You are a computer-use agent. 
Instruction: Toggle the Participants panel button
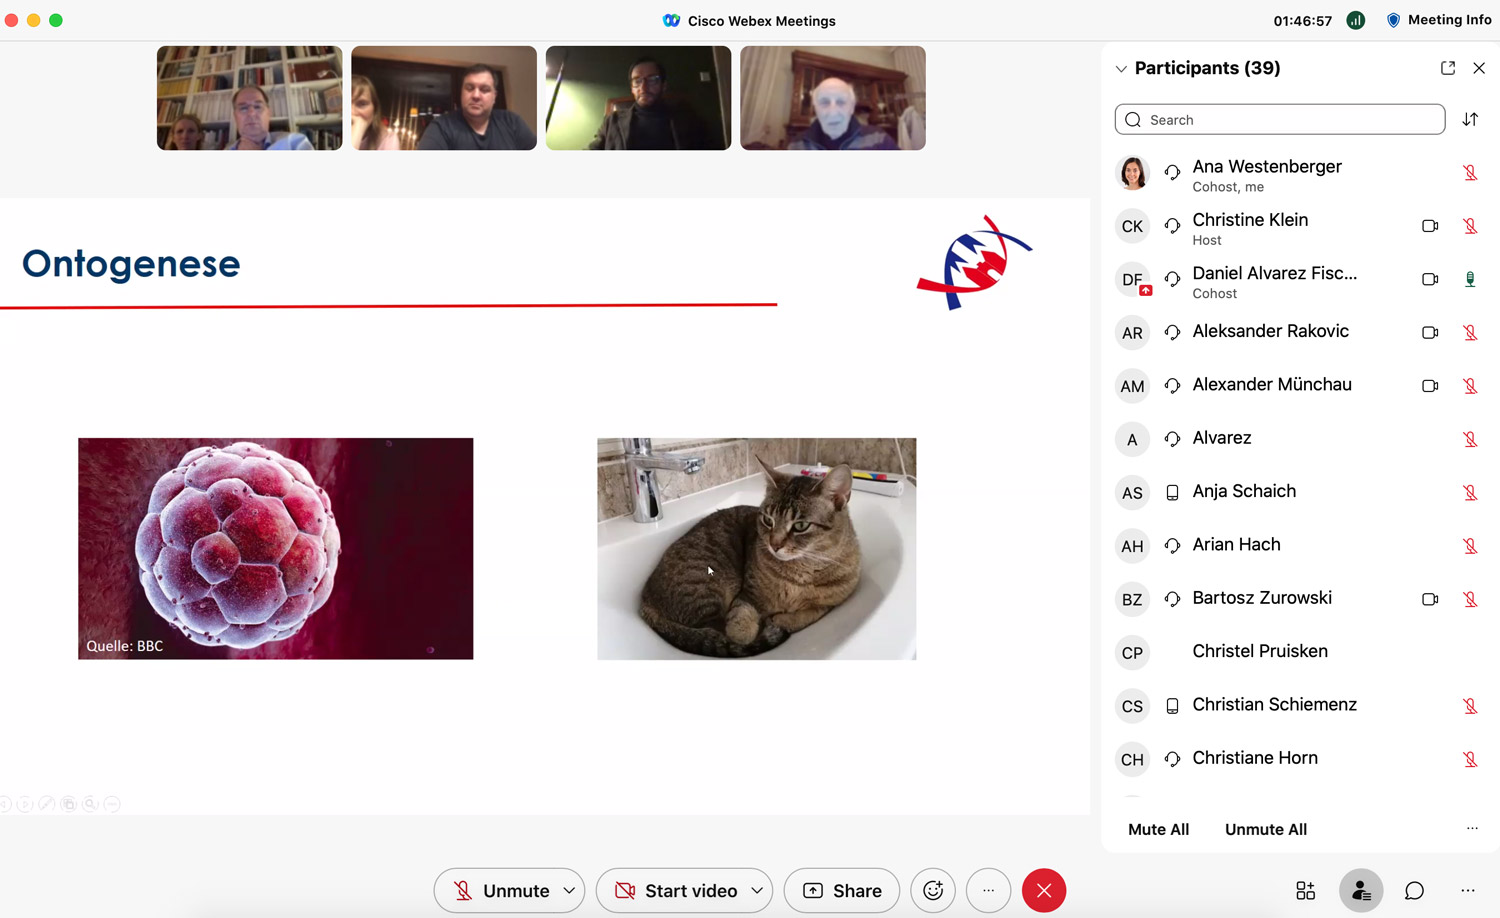1361,890
